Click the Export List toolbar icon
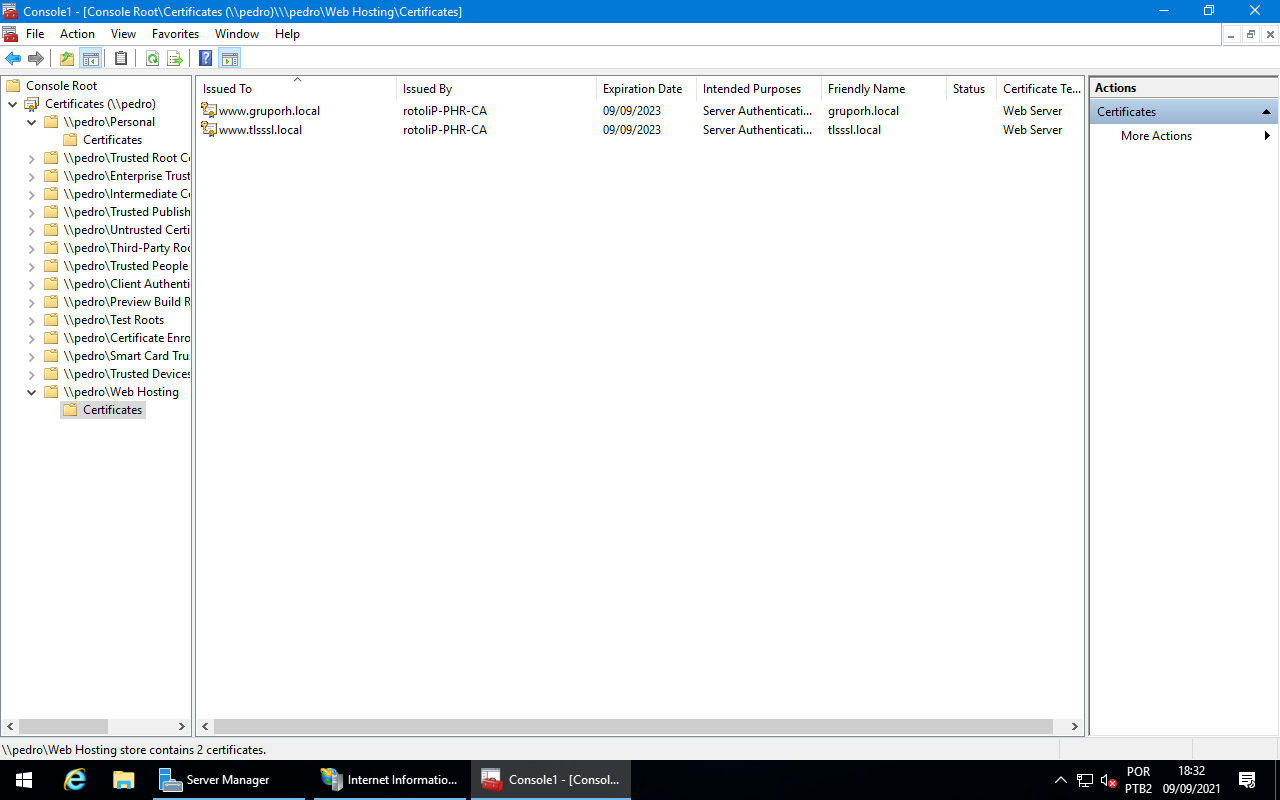1280x800 pixels. pos(174,58)
